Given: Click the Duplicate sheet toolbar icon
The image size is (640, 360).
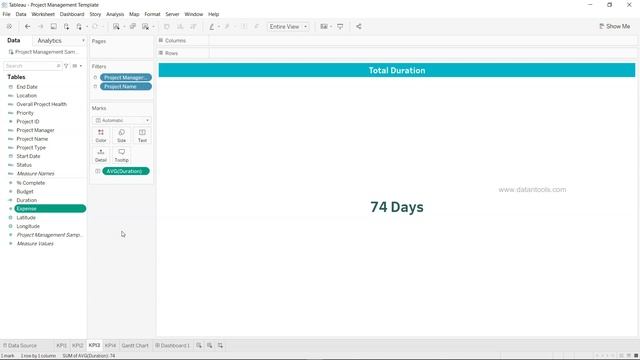Looking at the screenshot, I should (x=133, y=27).
